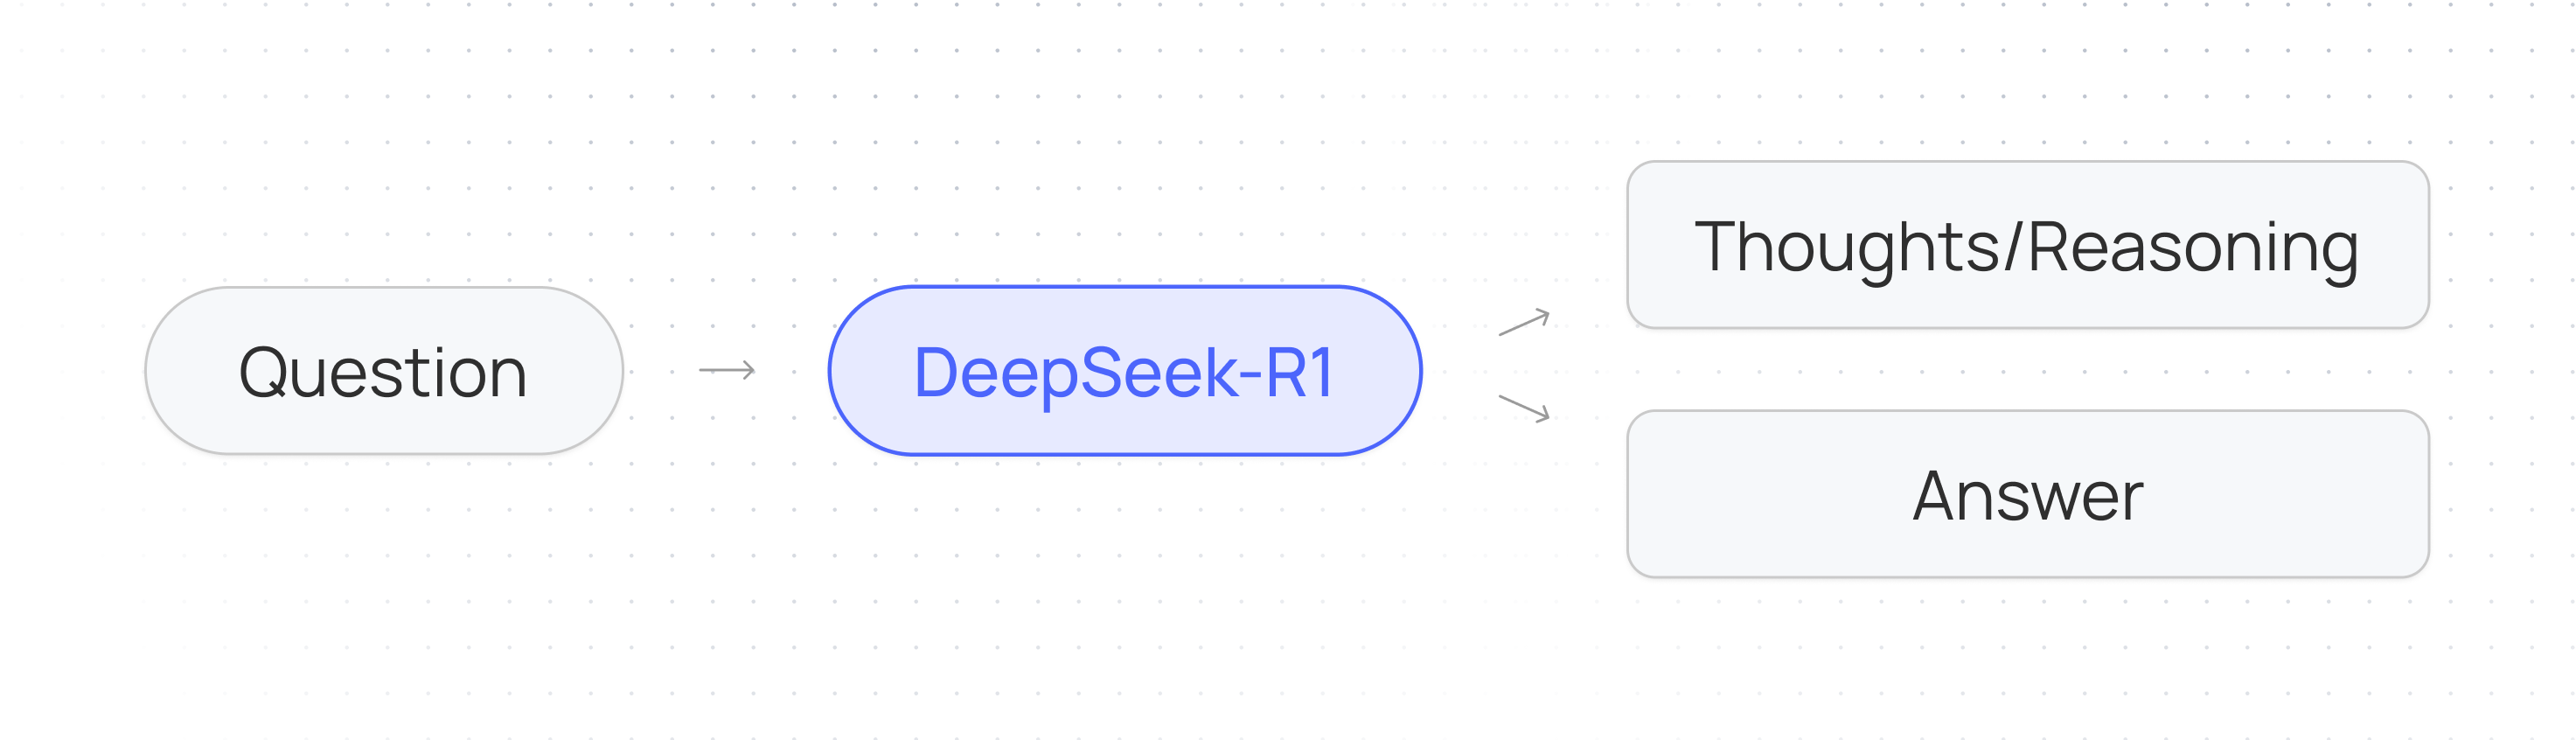Viewport: 2576px width, 740px height.
Task: Click the arrowhead pointing at DeepSeek-R1
Action: pyautogui.click(x=748, y=370)
